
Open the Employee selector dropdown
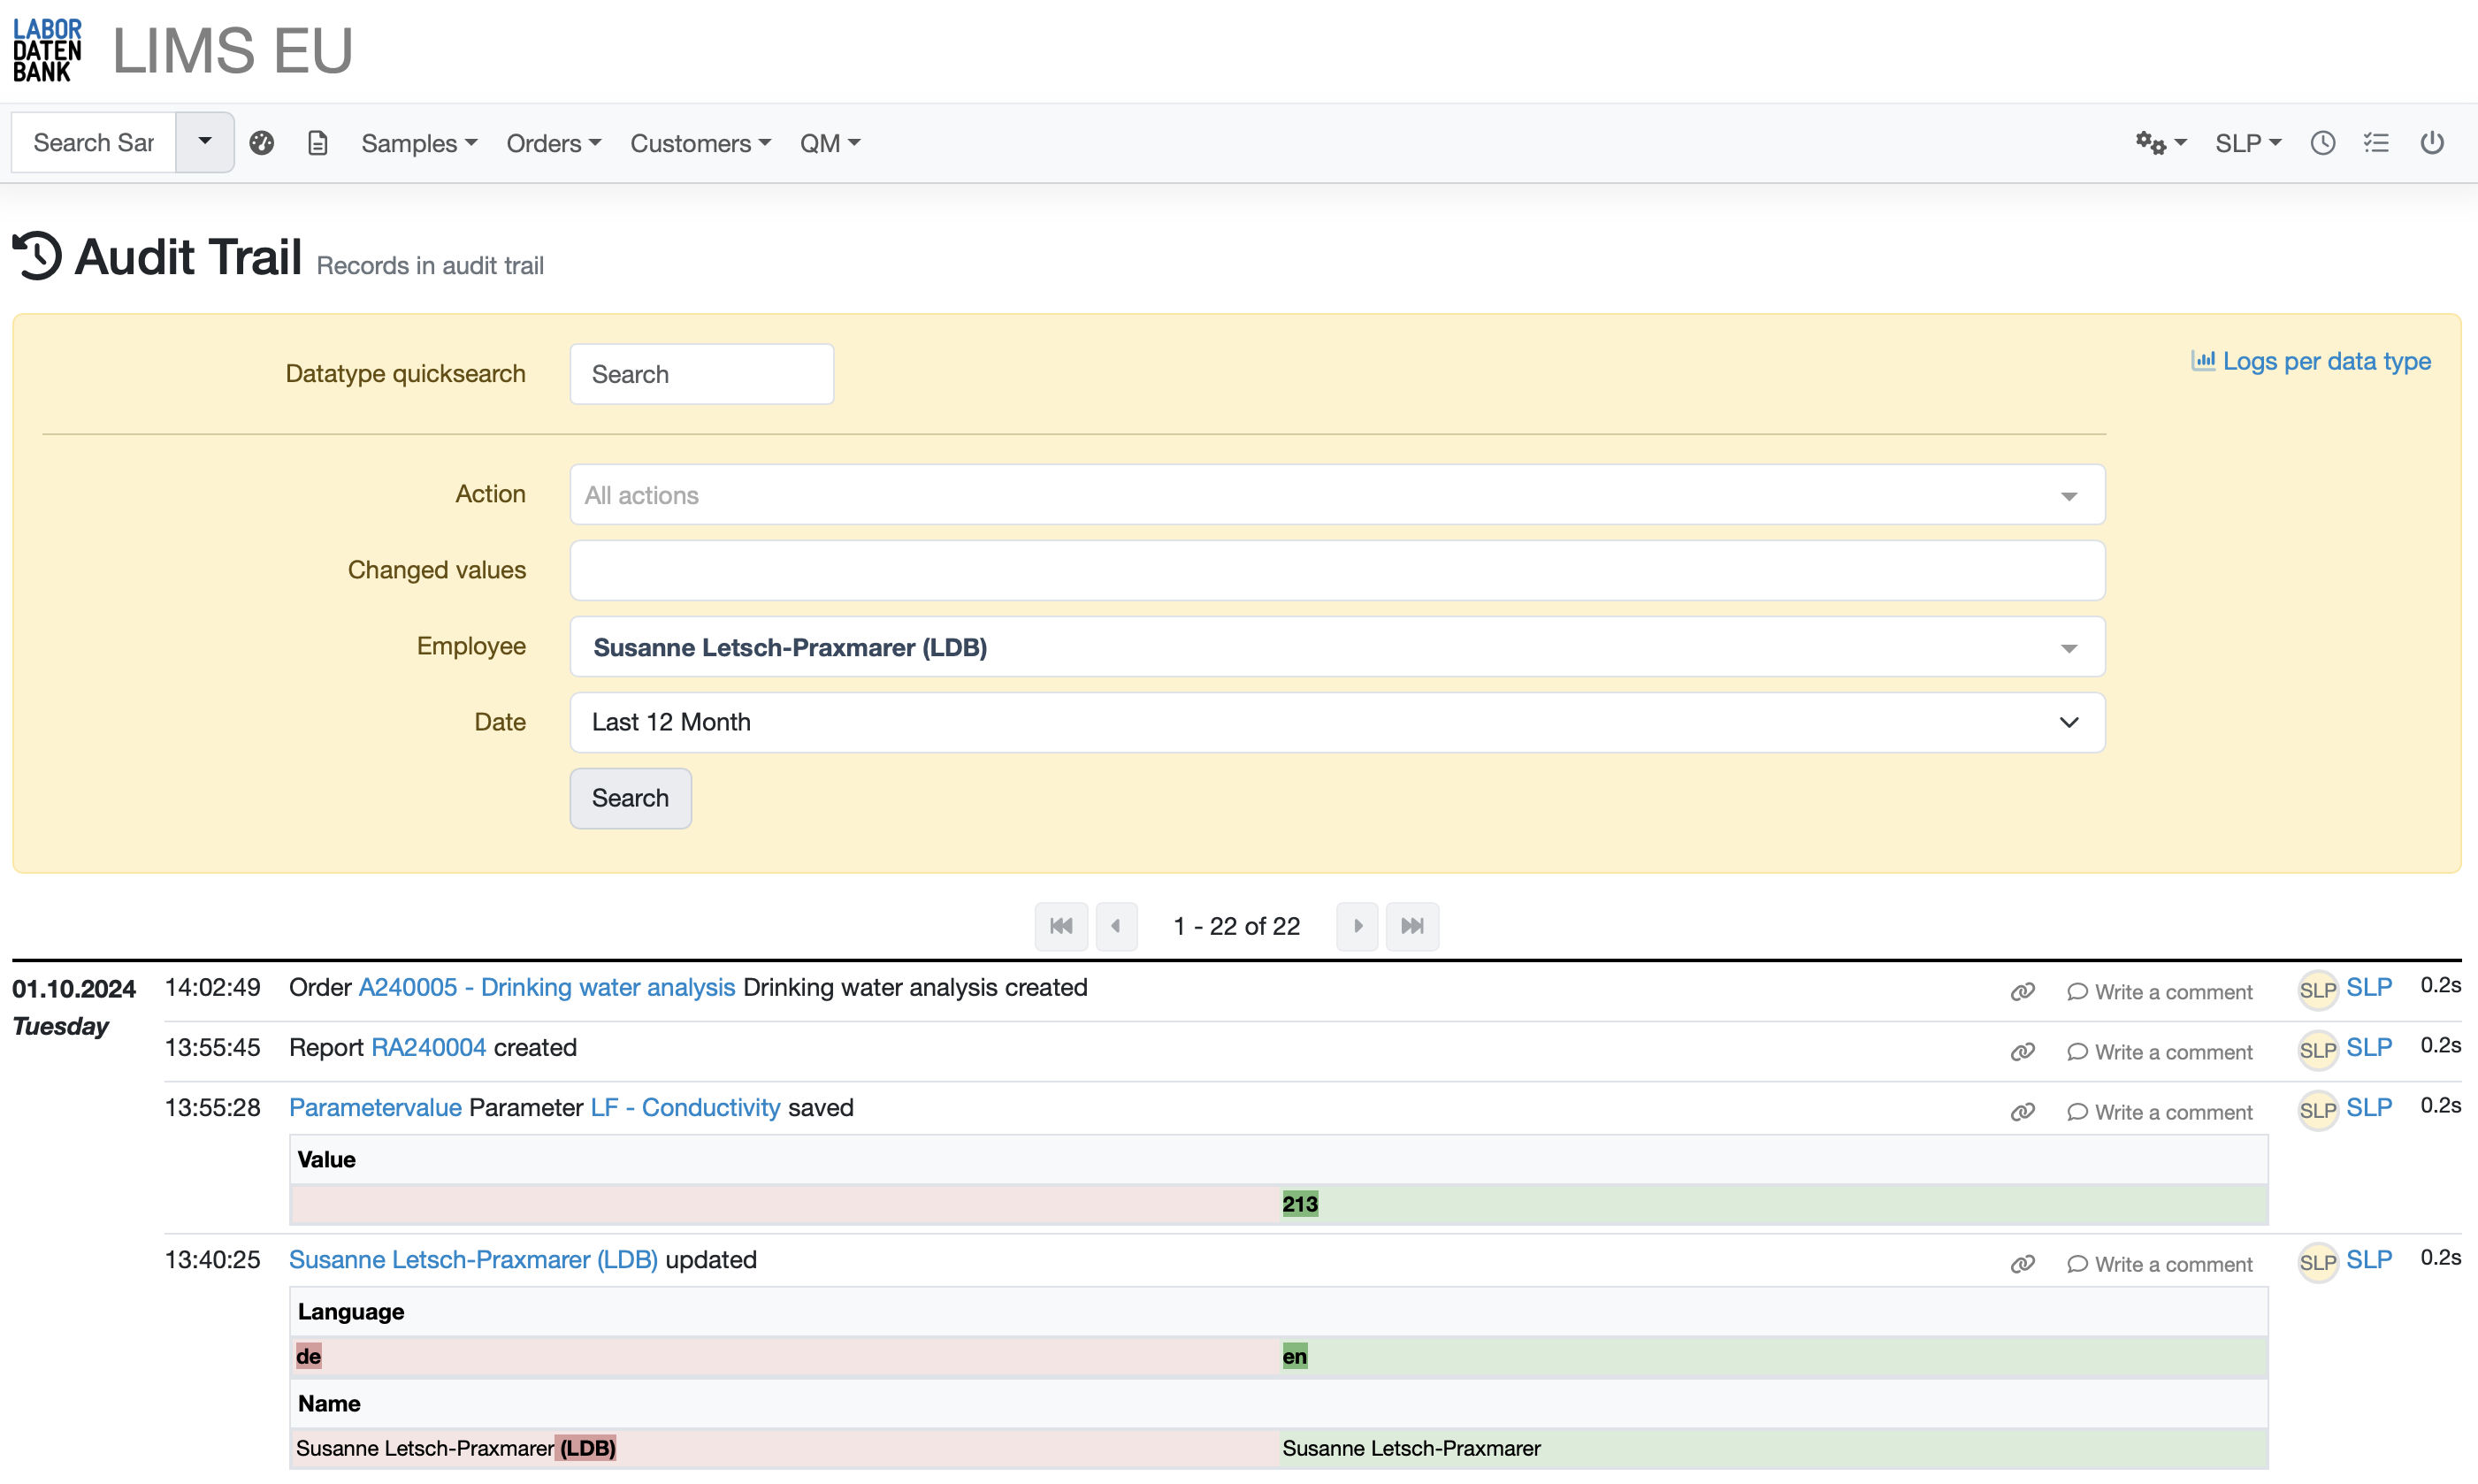click(1337, 647)
